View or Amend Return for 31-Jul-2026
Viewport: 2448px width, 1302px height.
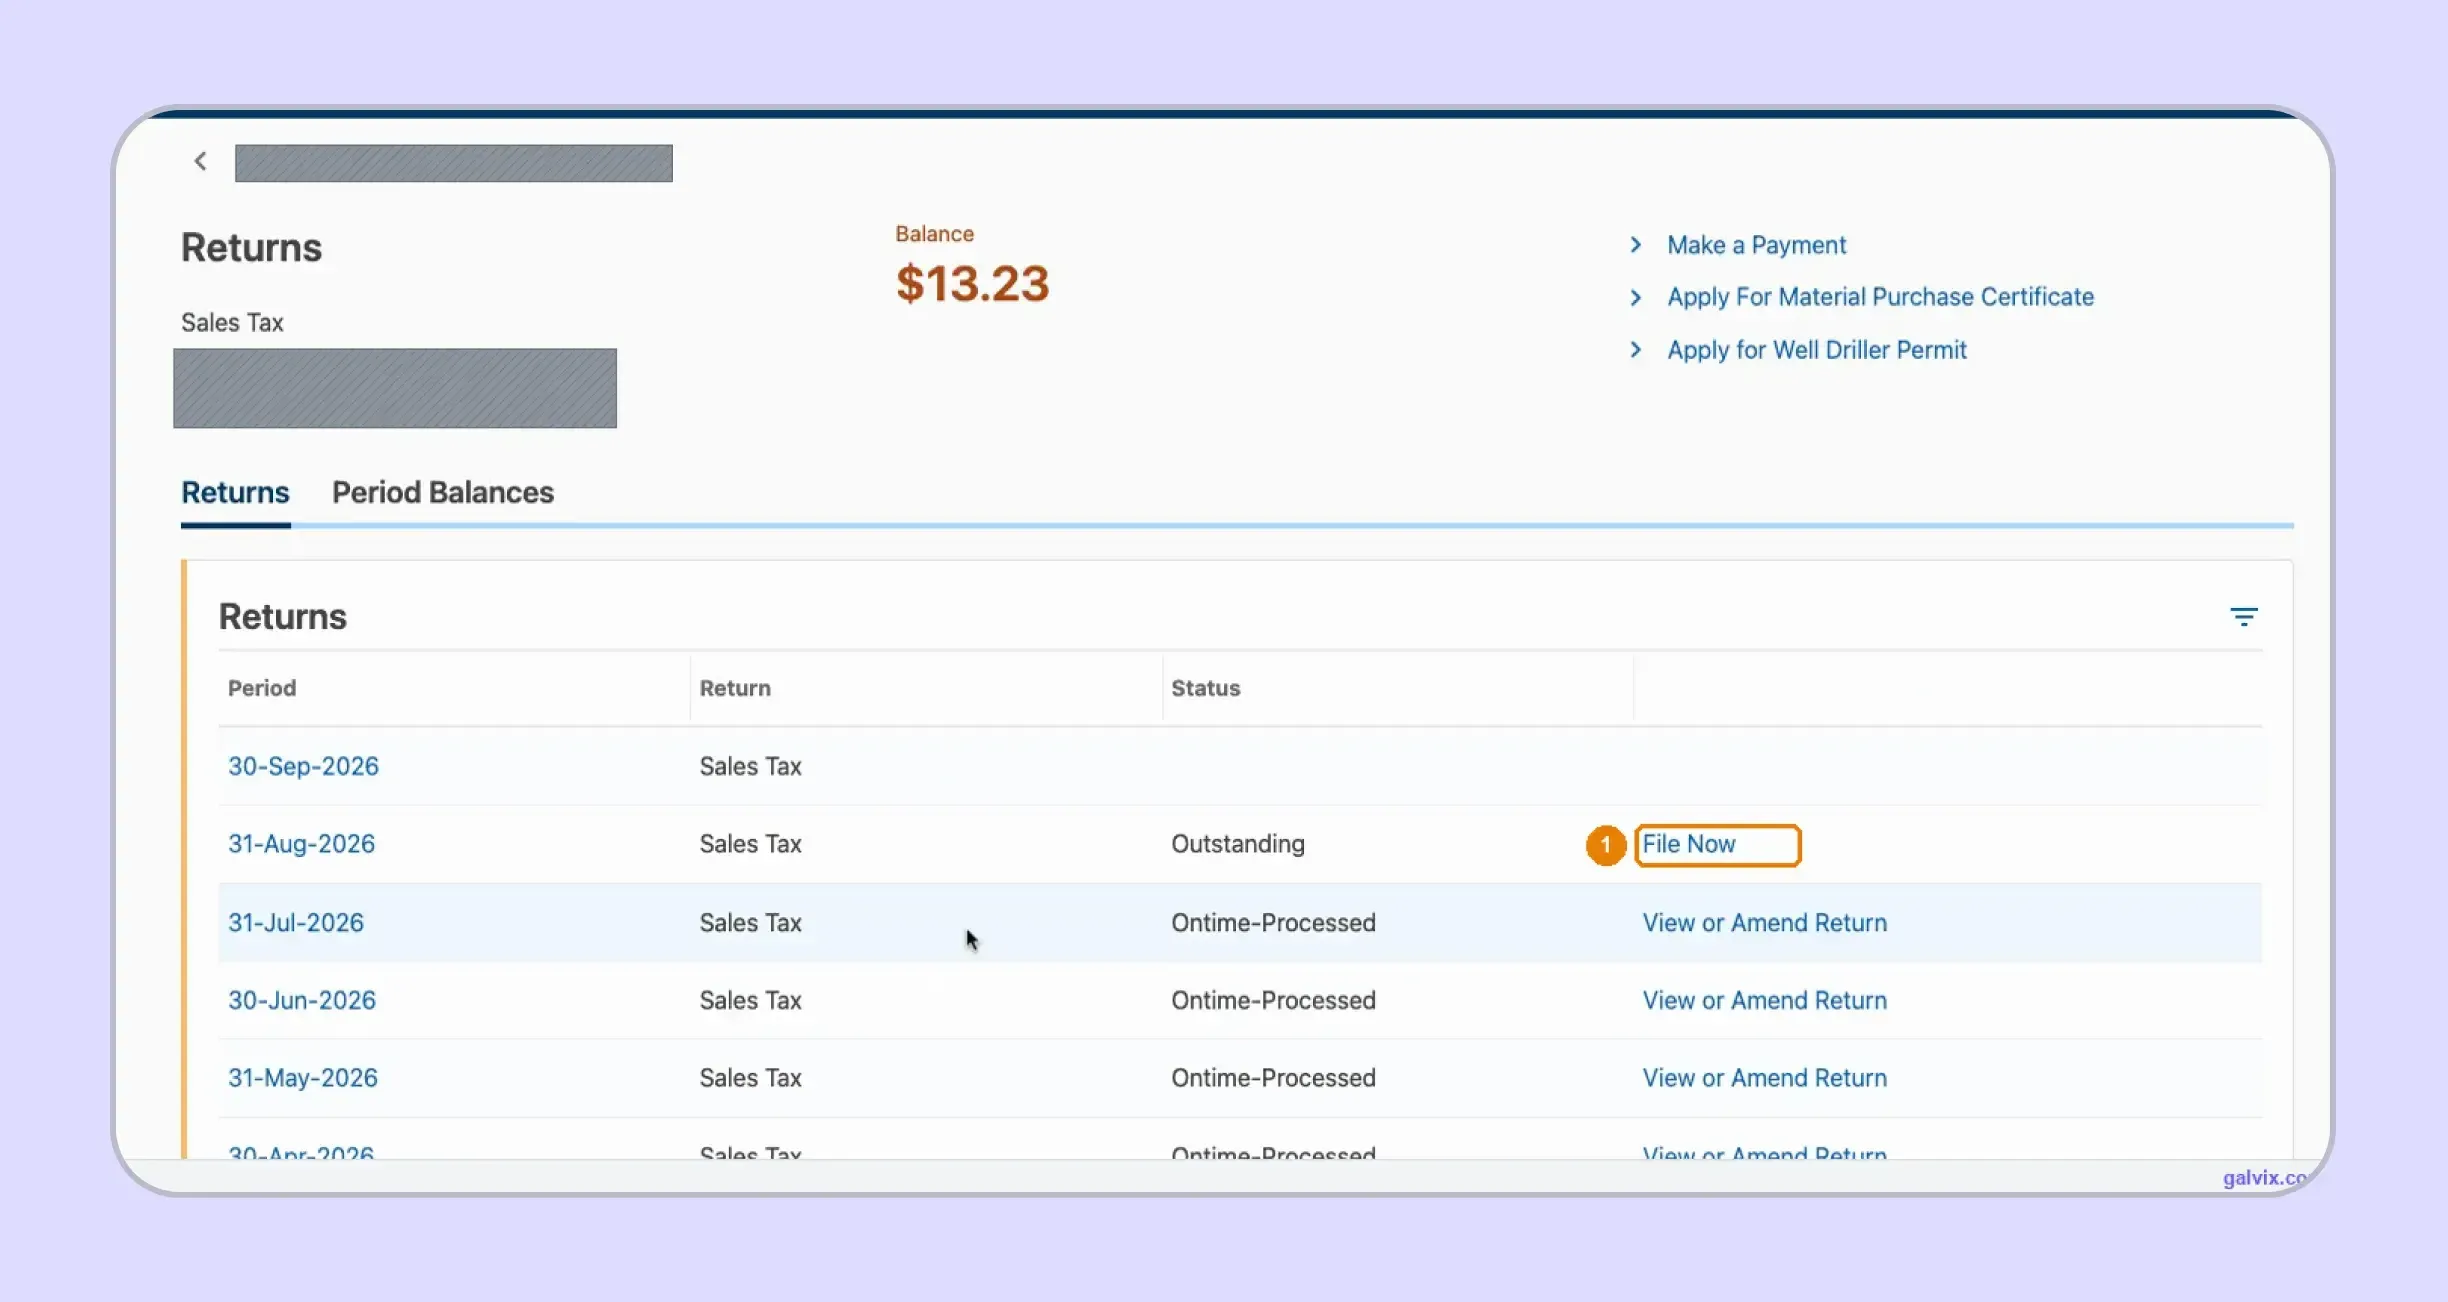coord(1764,923)
